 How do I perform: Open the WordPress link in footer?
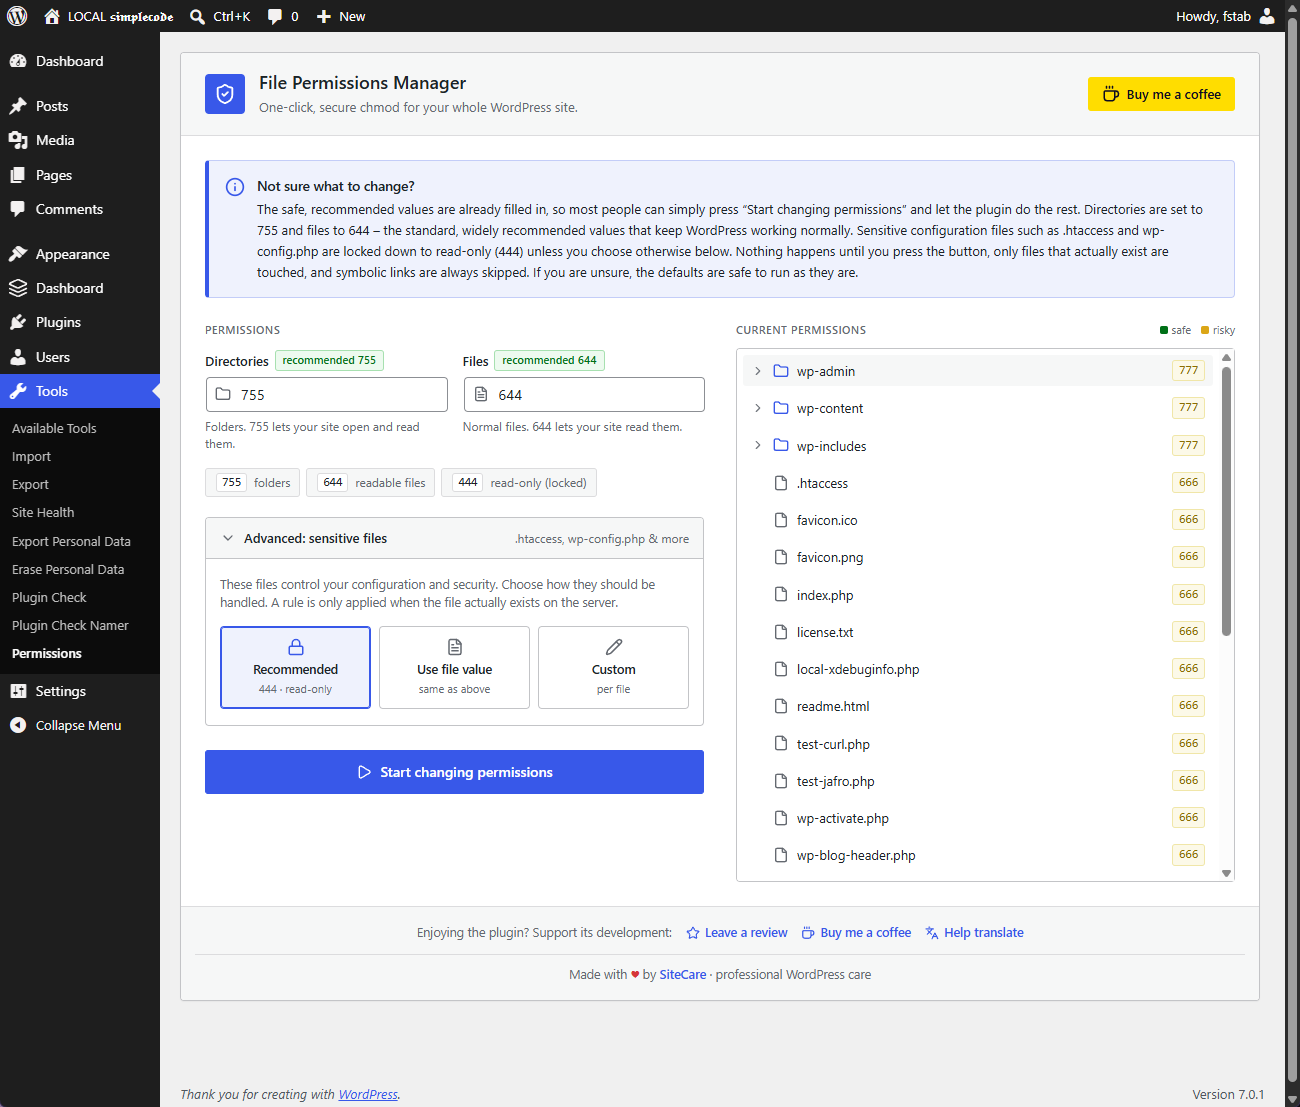tap(368, 1095)
